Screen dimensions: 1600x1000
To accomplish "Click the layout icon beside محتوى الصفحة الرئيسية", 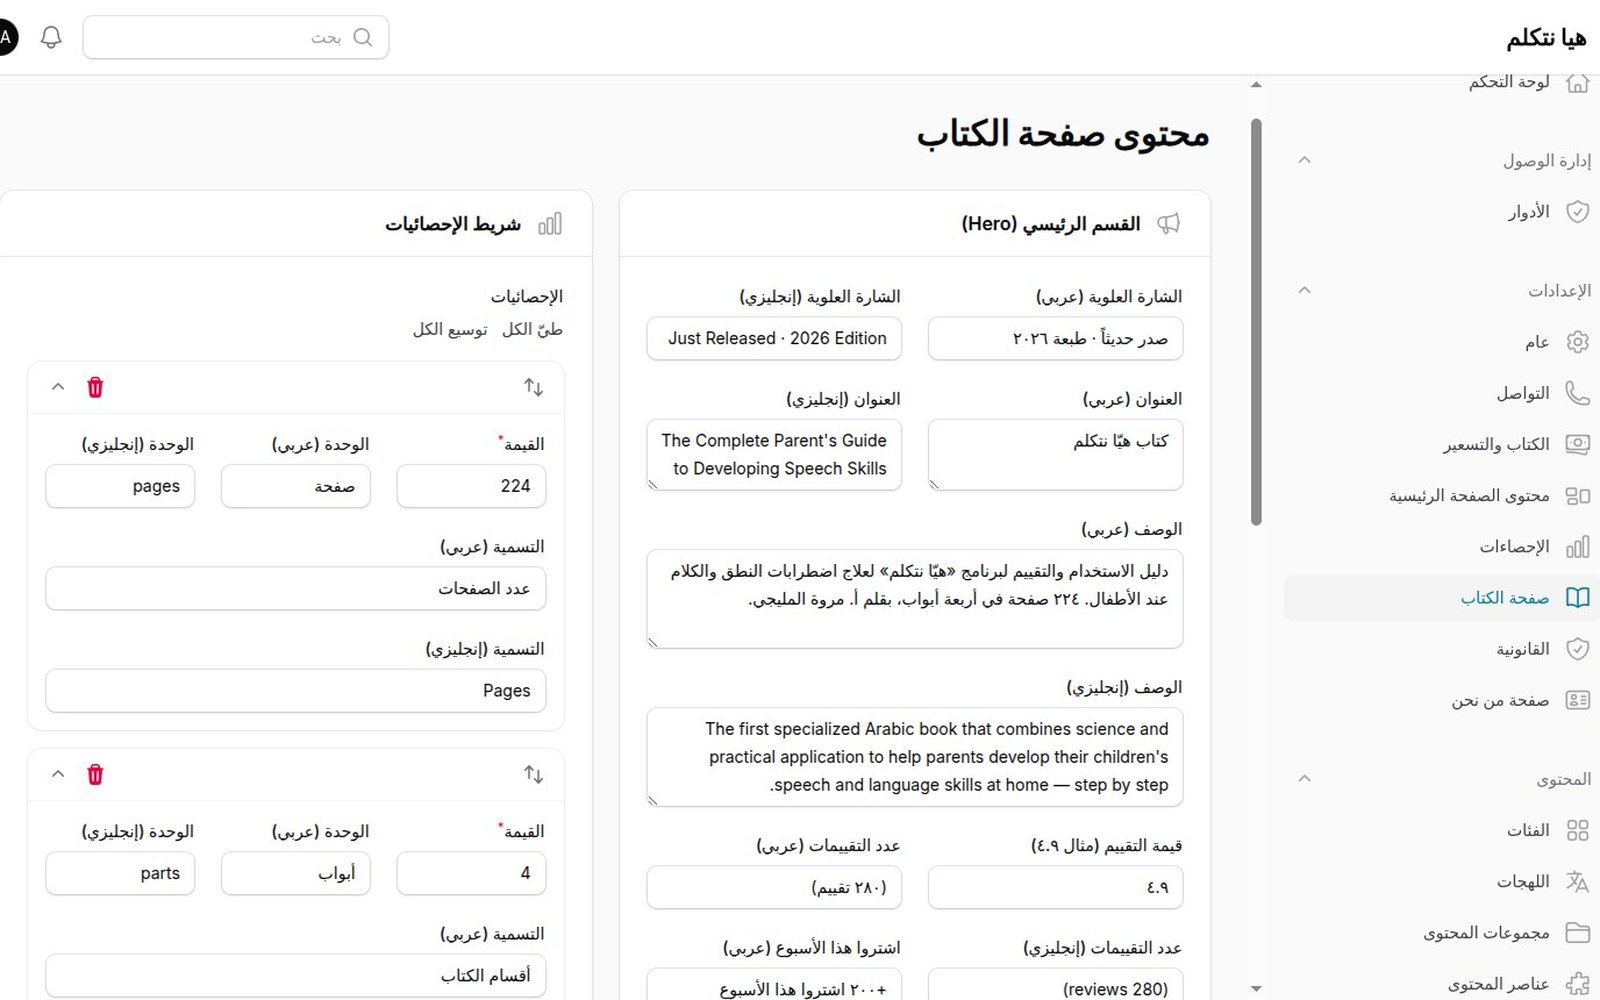I will coord(1577,496).
